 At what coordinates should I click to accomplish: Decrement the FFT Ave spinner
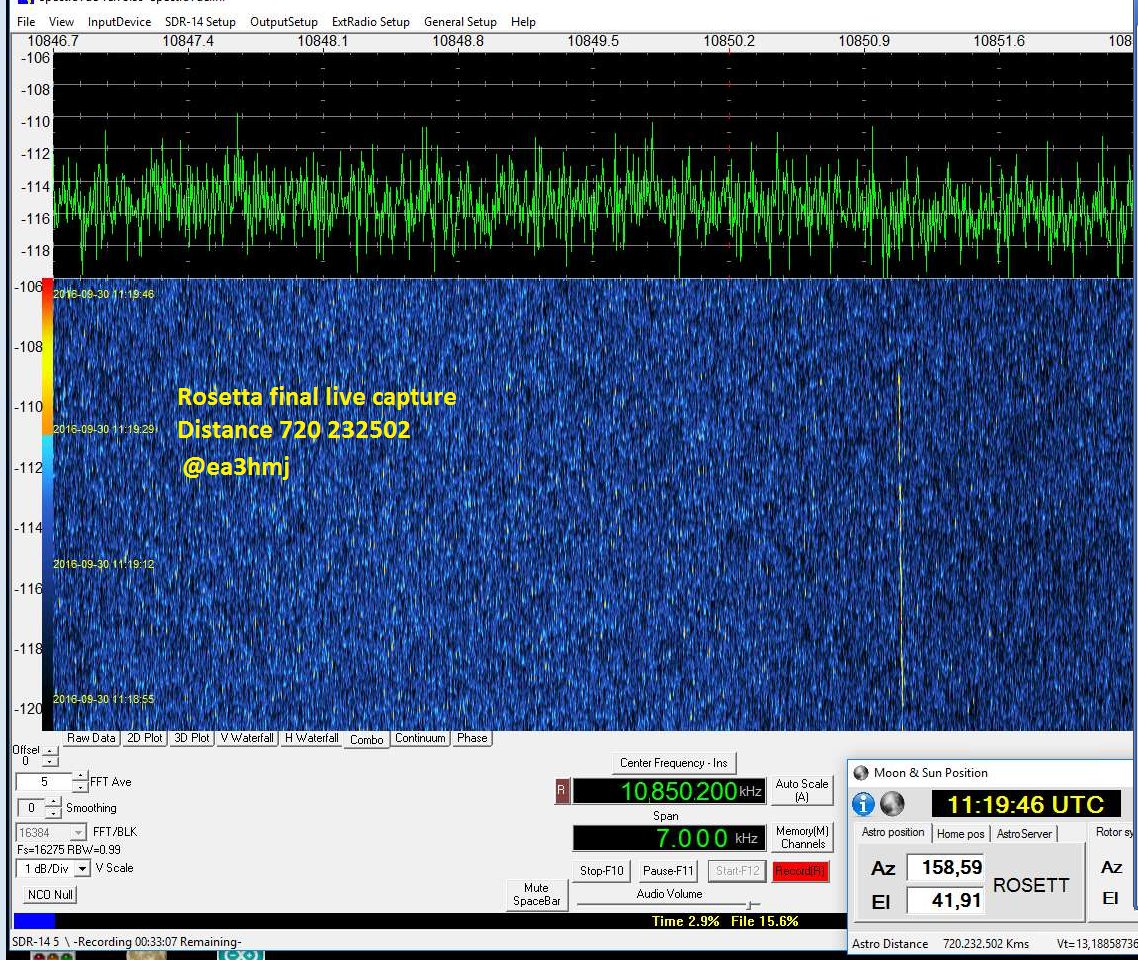[81, 787]
